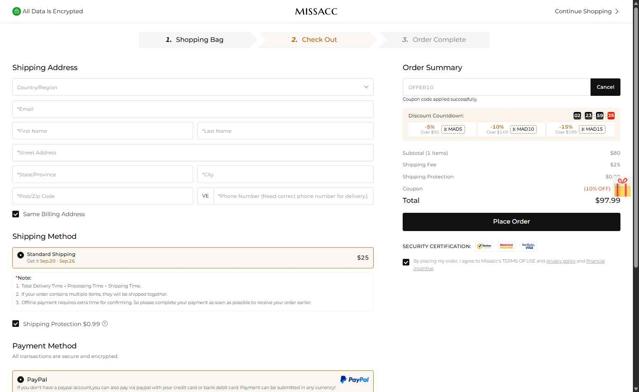Click the red countdown seconds box
Image resolution: width=639 pixels, height=392 pixels.
(611, 116)
